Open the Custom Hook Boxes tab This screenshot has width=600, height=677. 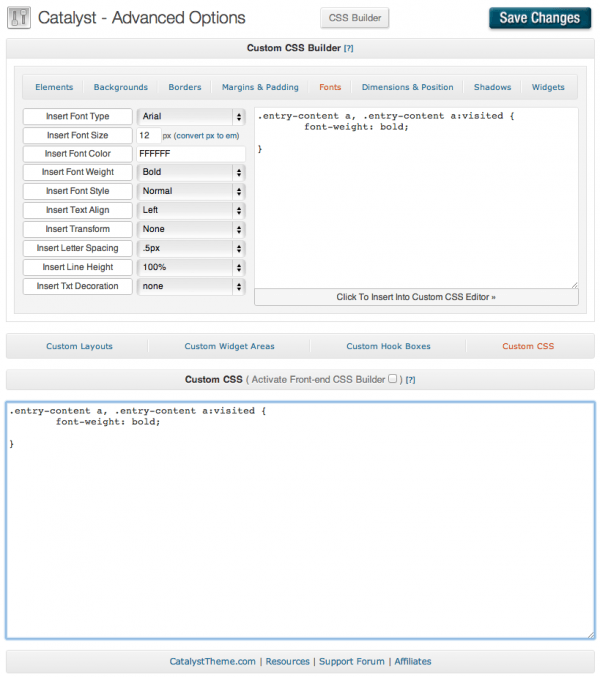click(388, 346)
